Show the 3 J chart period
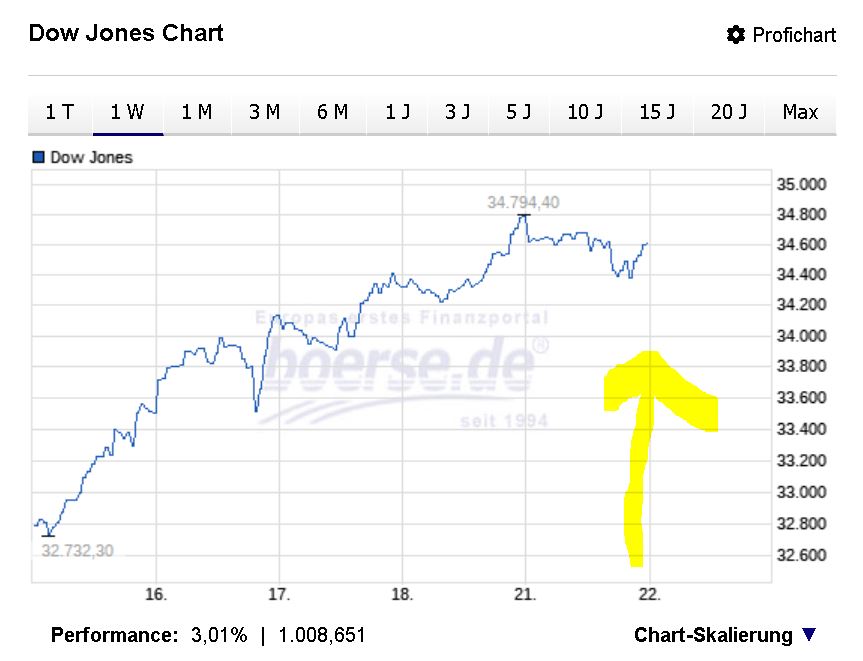Image resolution: width=863 pixels, height=661 pixels. coord(457,112)
